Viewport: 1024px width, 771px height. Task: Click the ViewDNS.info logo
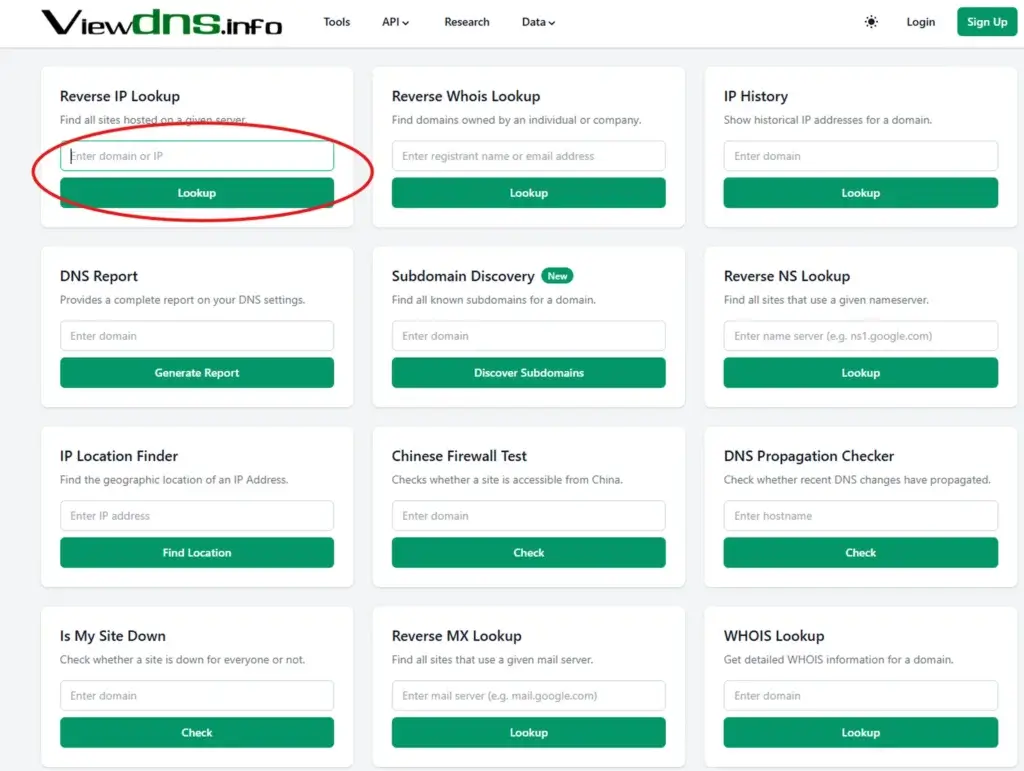click(161, 22)
